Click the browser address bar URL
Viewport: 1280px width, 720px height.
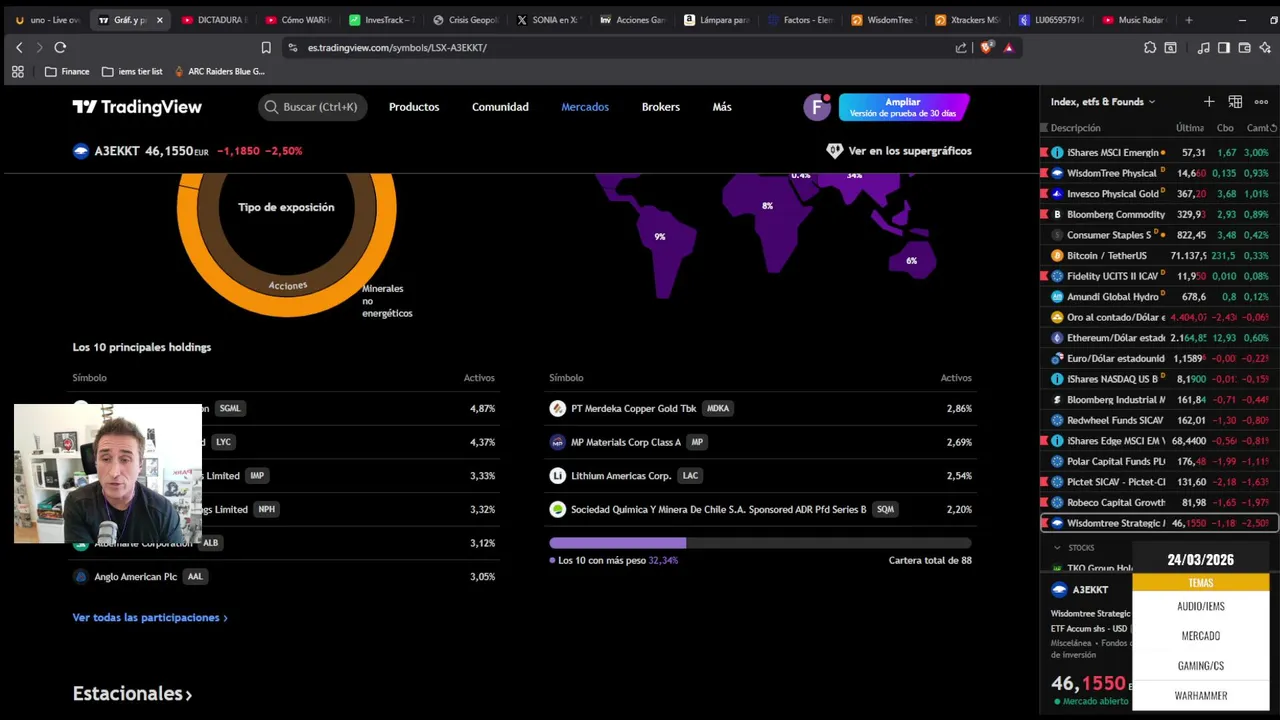pos(398,47)
